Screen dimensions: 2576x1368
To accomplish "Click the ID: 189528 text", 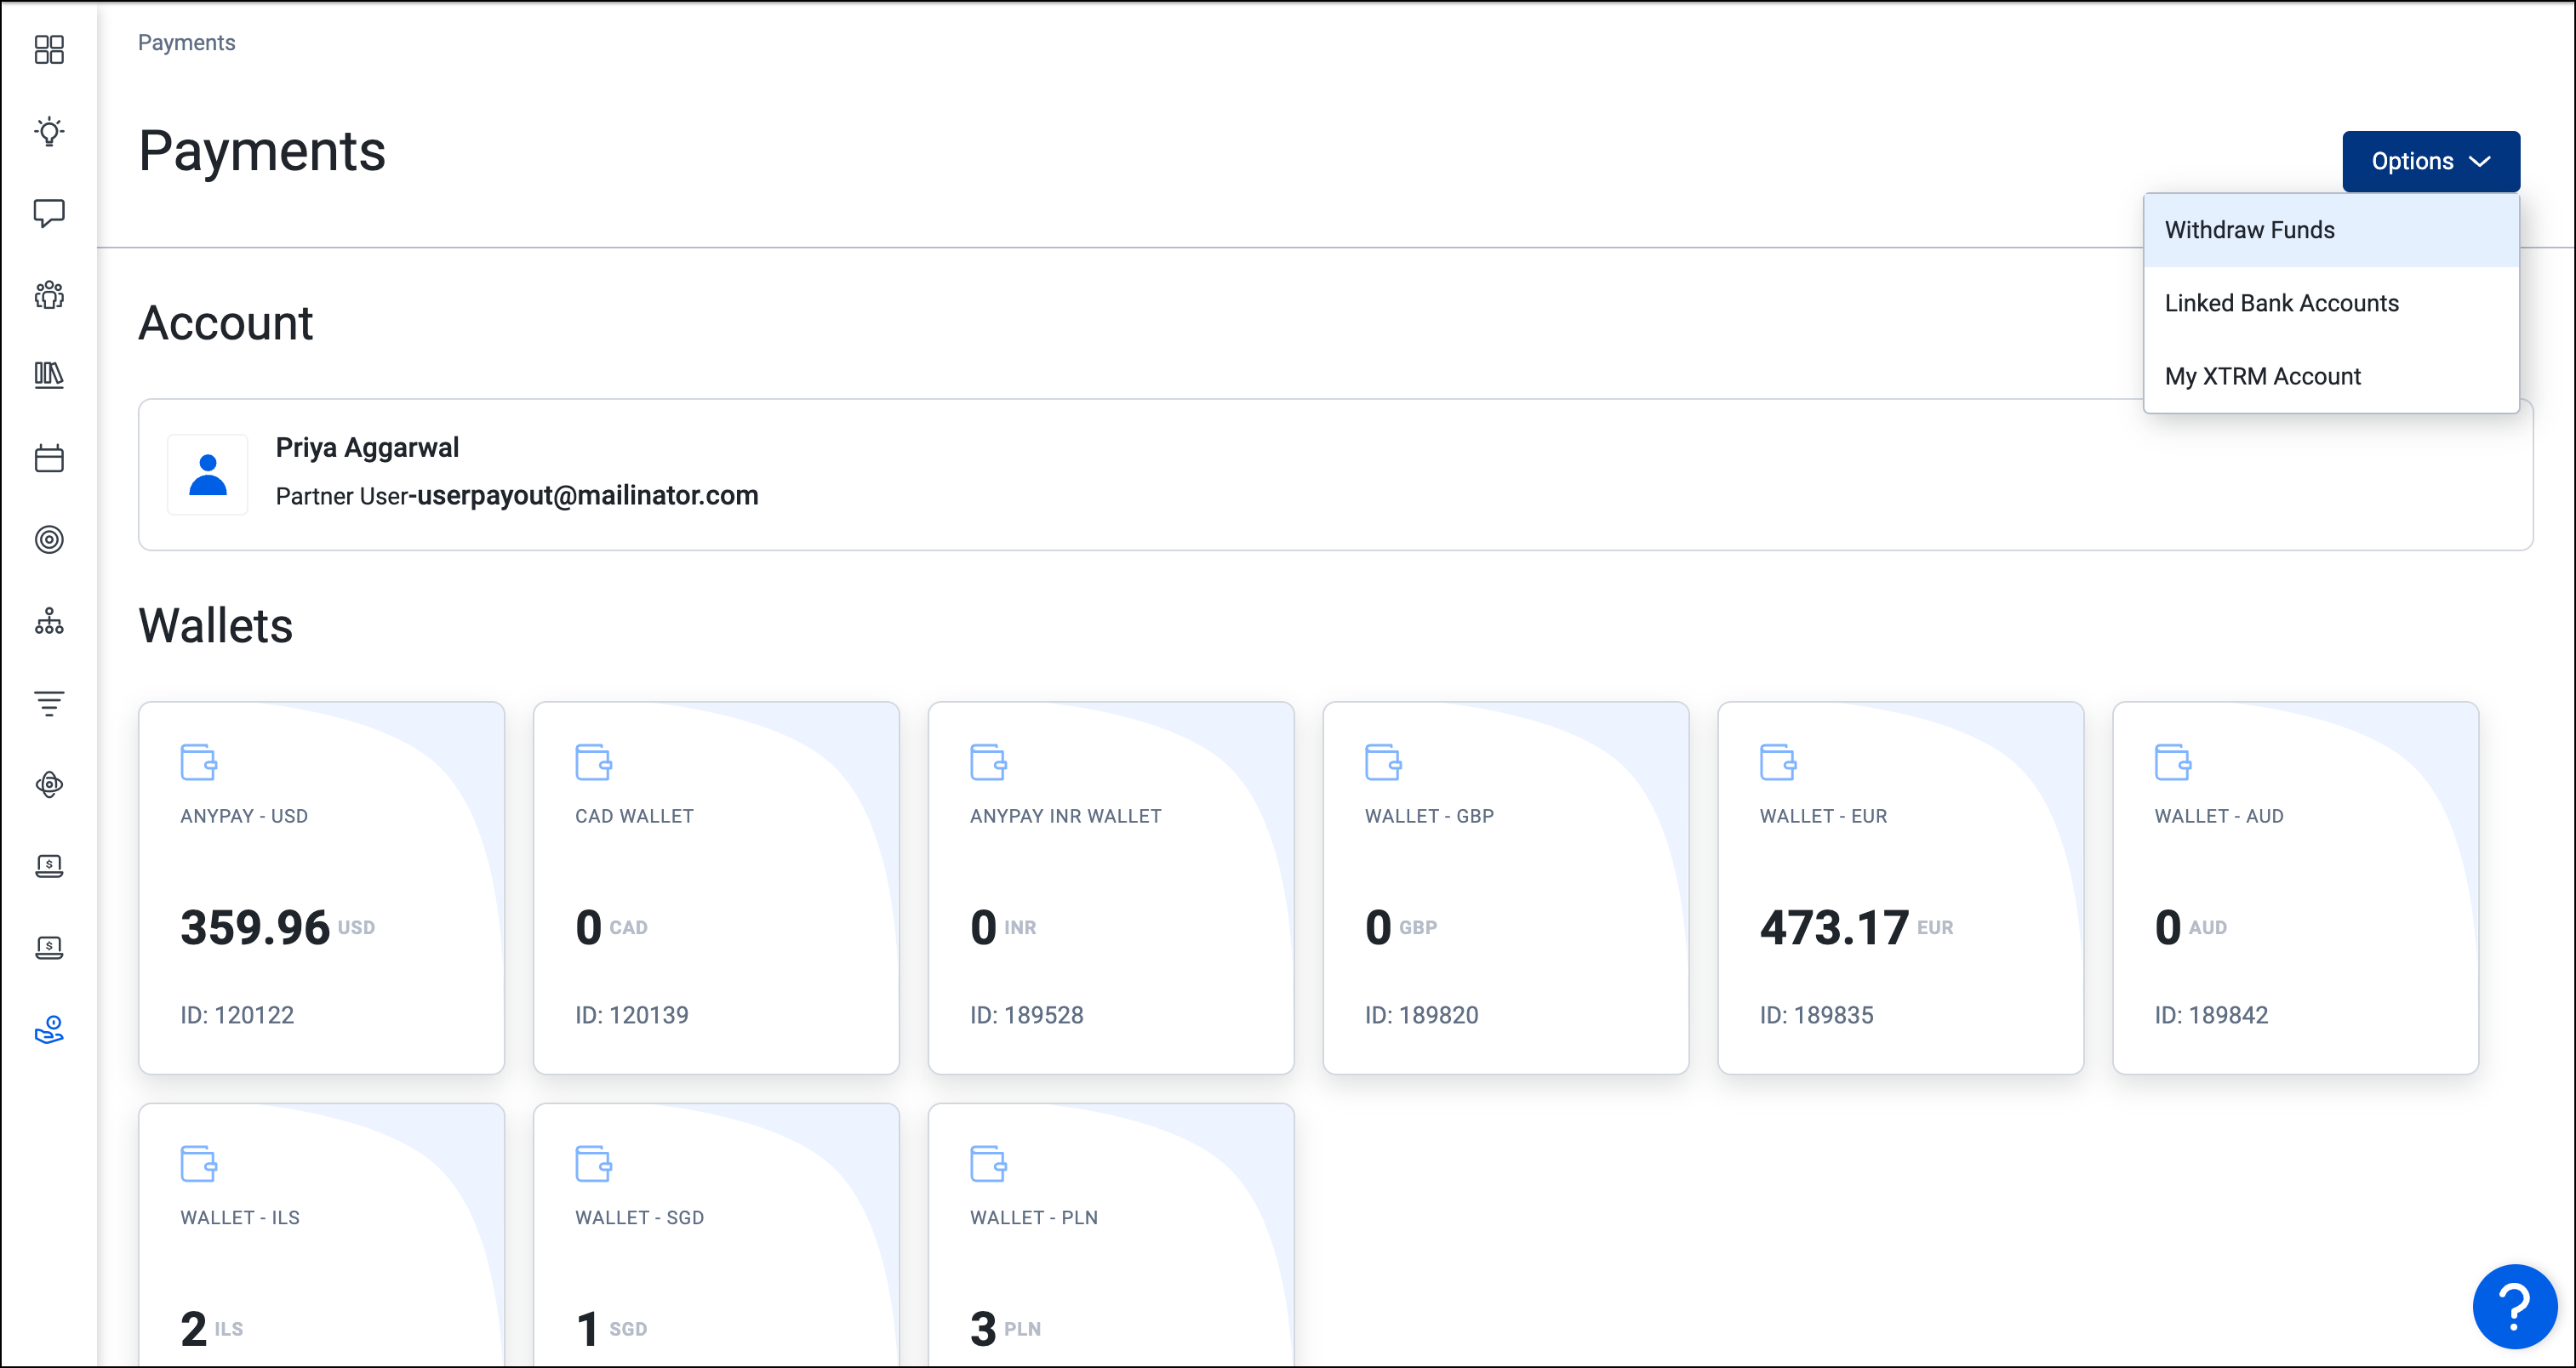I will point(1027,1015).
